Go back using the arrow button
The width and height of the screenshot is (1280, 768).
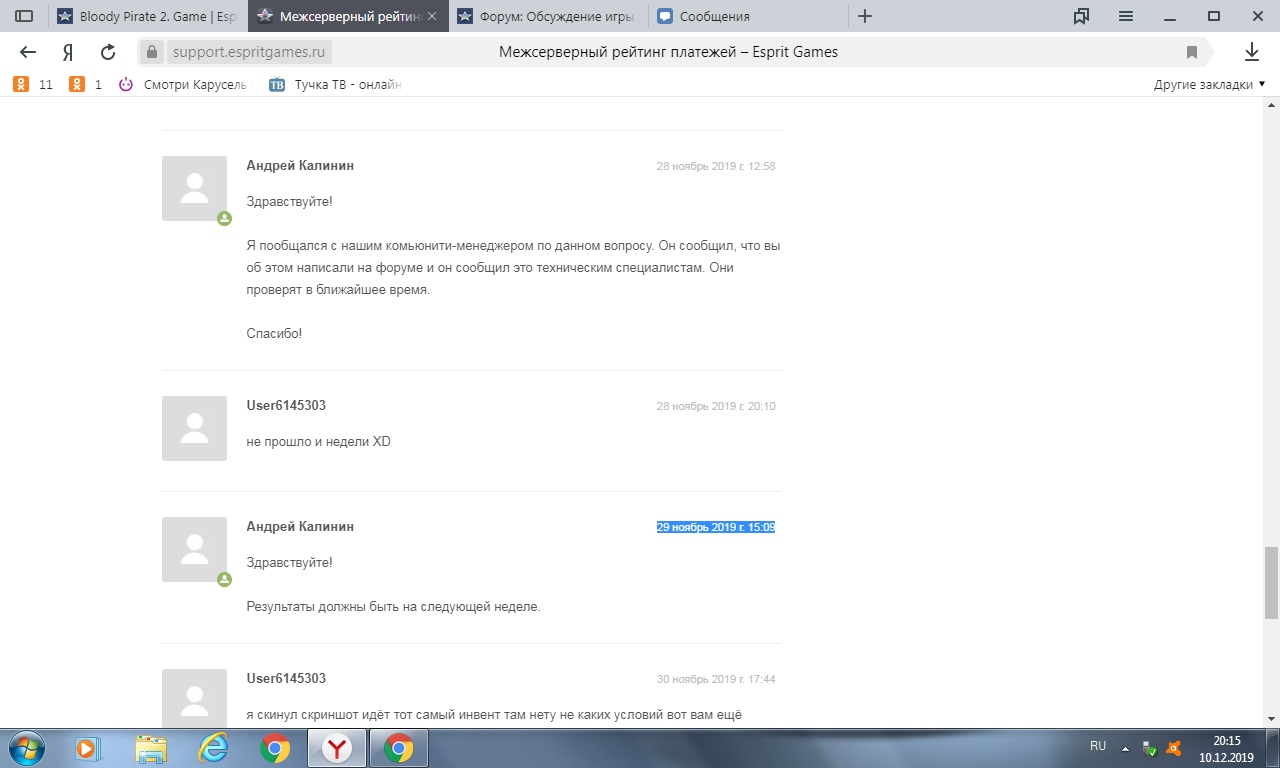click(x=28, y=52)
